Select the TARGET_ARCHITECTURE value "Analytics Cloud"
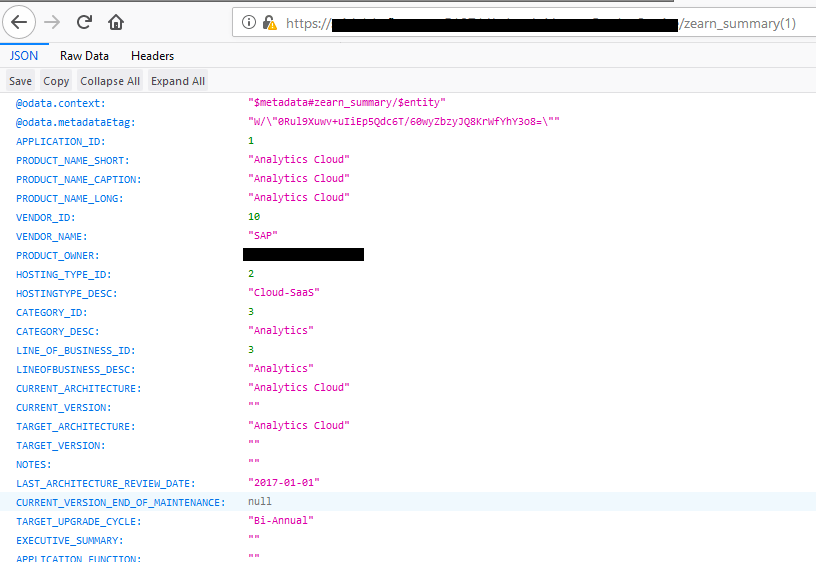The height and width of the screenshot is (562, 816). (x=299, y=425)
